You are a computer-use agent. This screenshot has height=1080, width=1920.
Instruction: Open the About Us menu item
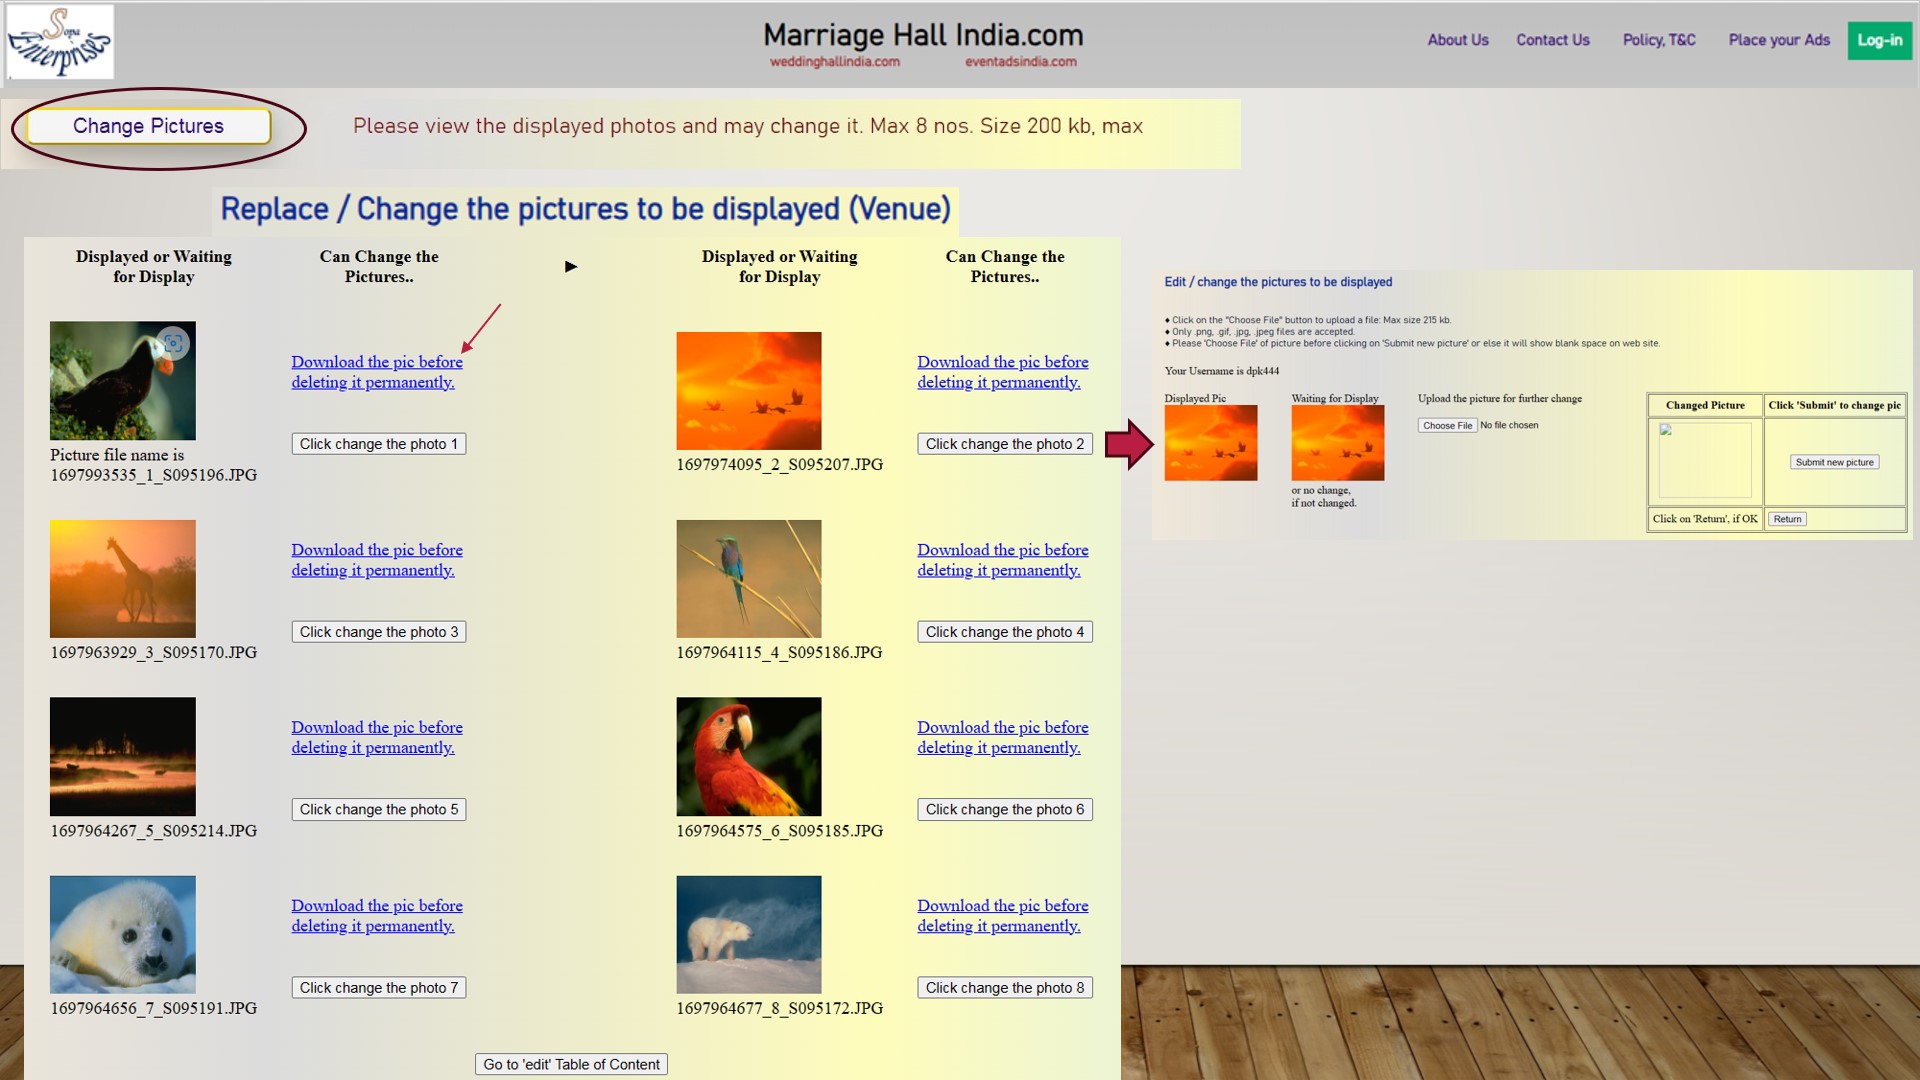pos(1457,40)
